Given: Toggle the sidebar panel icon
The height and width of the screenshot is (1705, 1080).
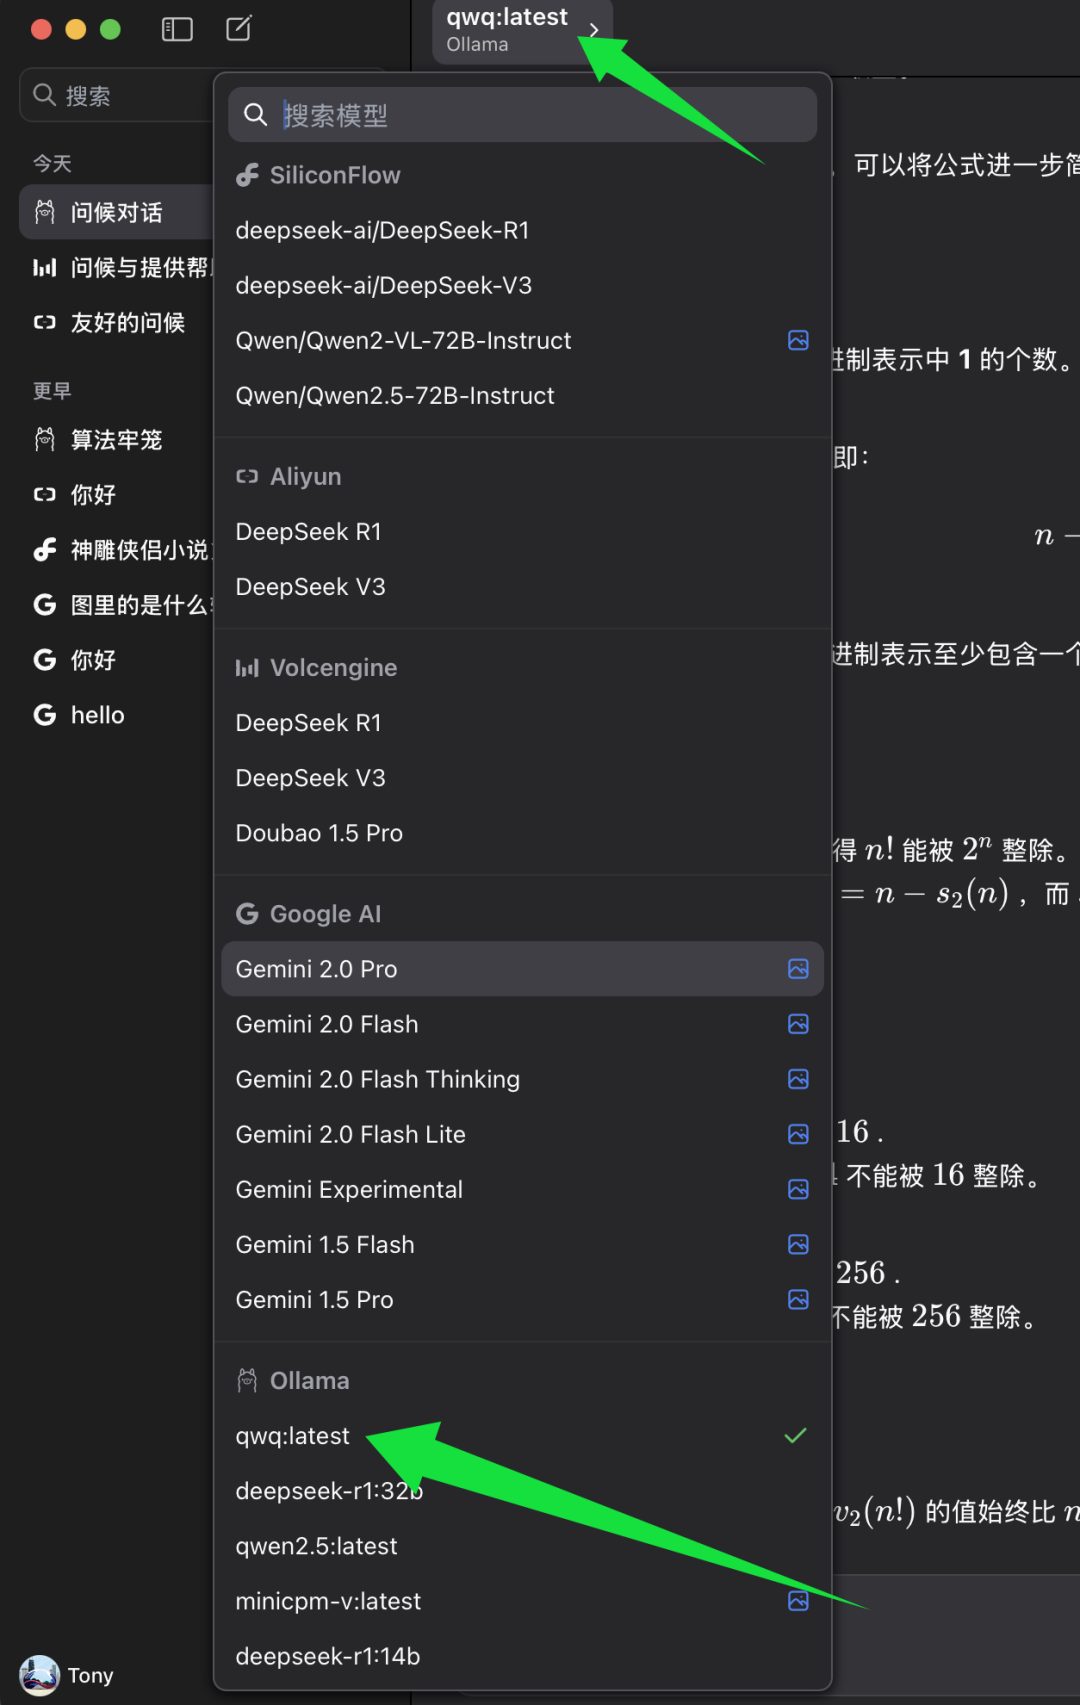Looking at the screenshot, I should pos(177,29).
